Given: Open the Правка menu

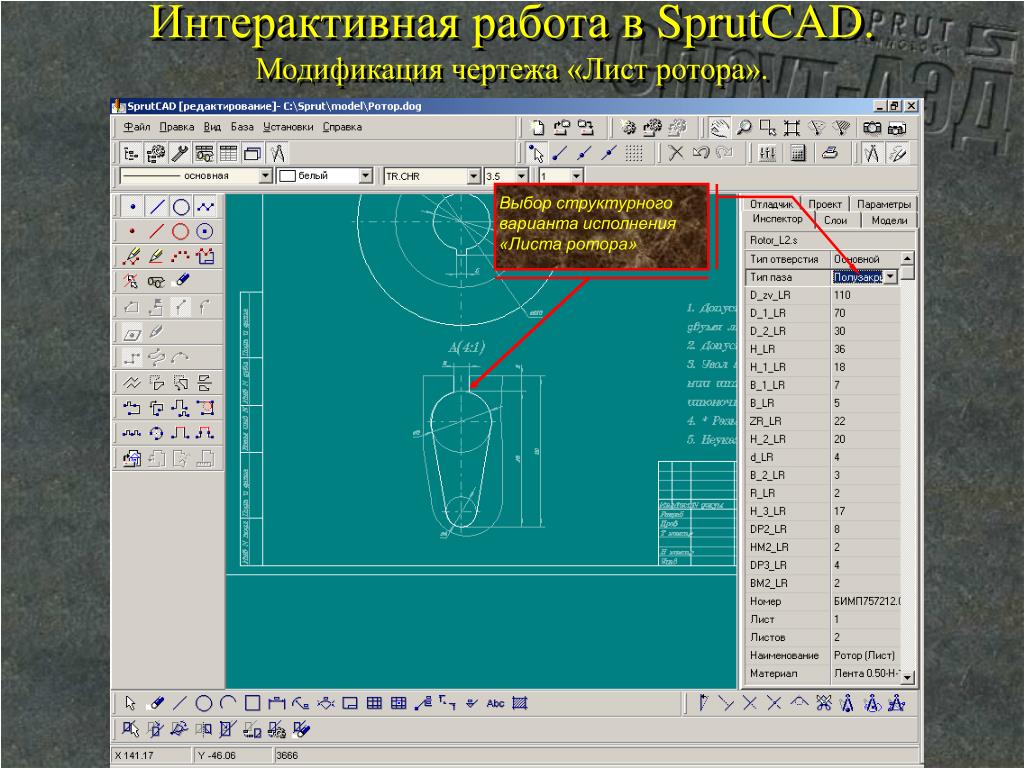Looking at the screenshot, I should (176, 127).
